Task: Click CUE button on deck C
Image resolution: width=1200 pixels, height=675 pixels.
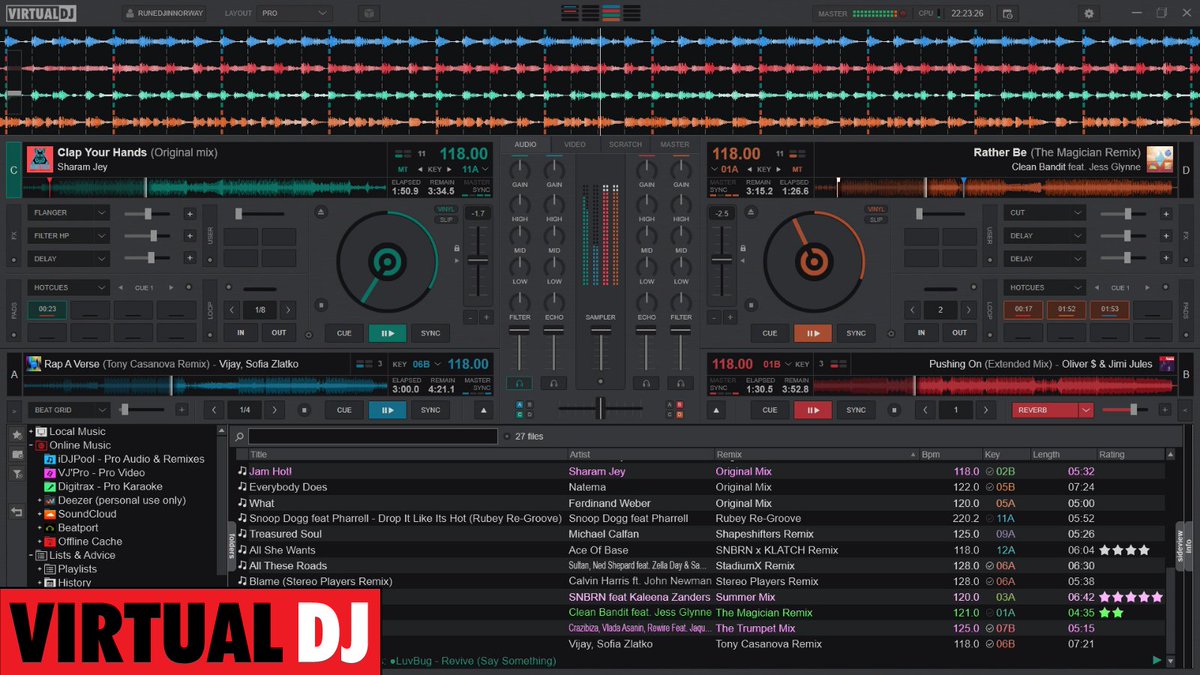Action: point(344,333)
